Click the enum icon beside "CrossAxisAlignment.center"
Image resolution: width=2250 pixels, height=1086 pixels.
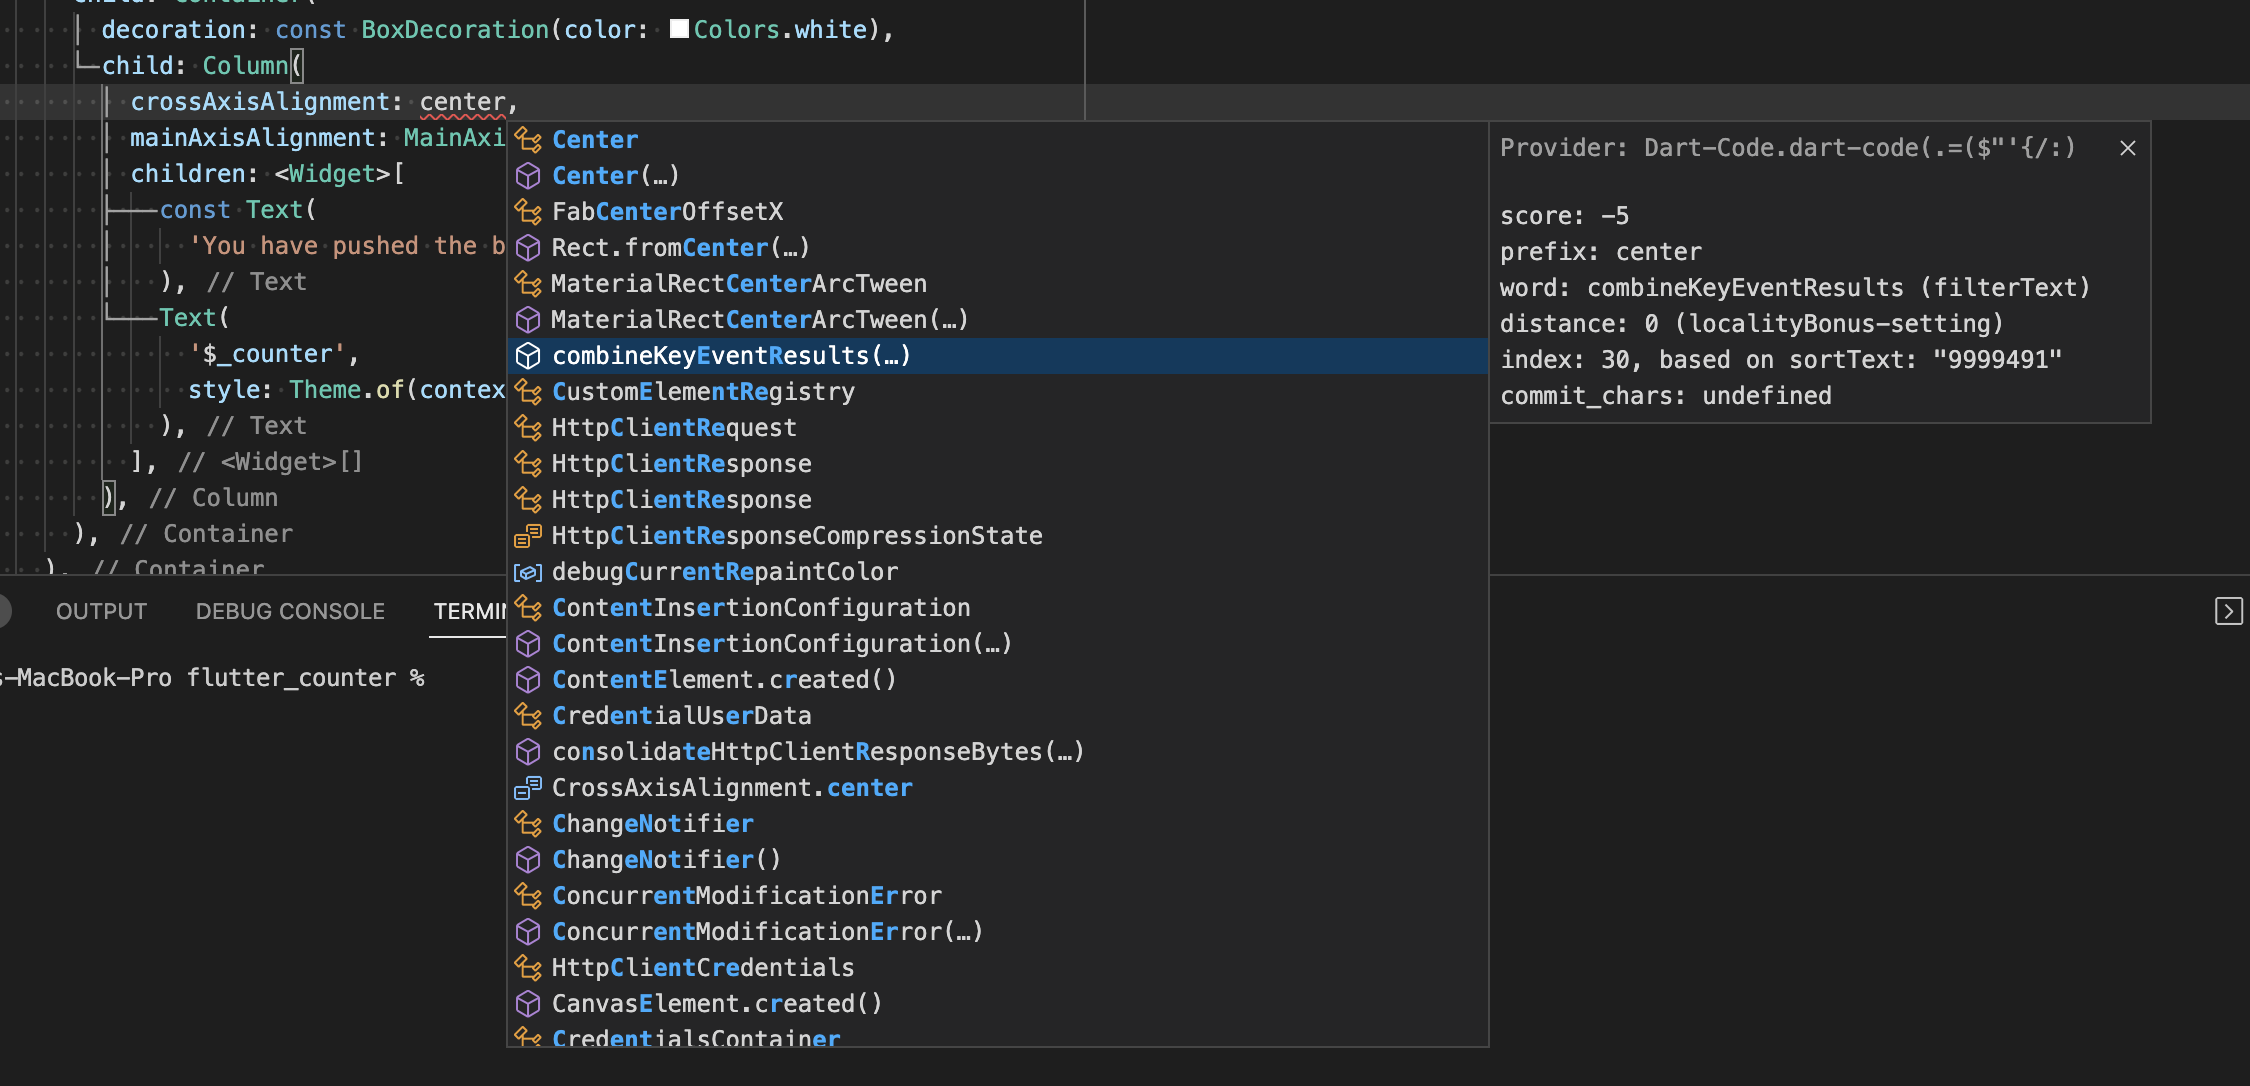point(528,787)
